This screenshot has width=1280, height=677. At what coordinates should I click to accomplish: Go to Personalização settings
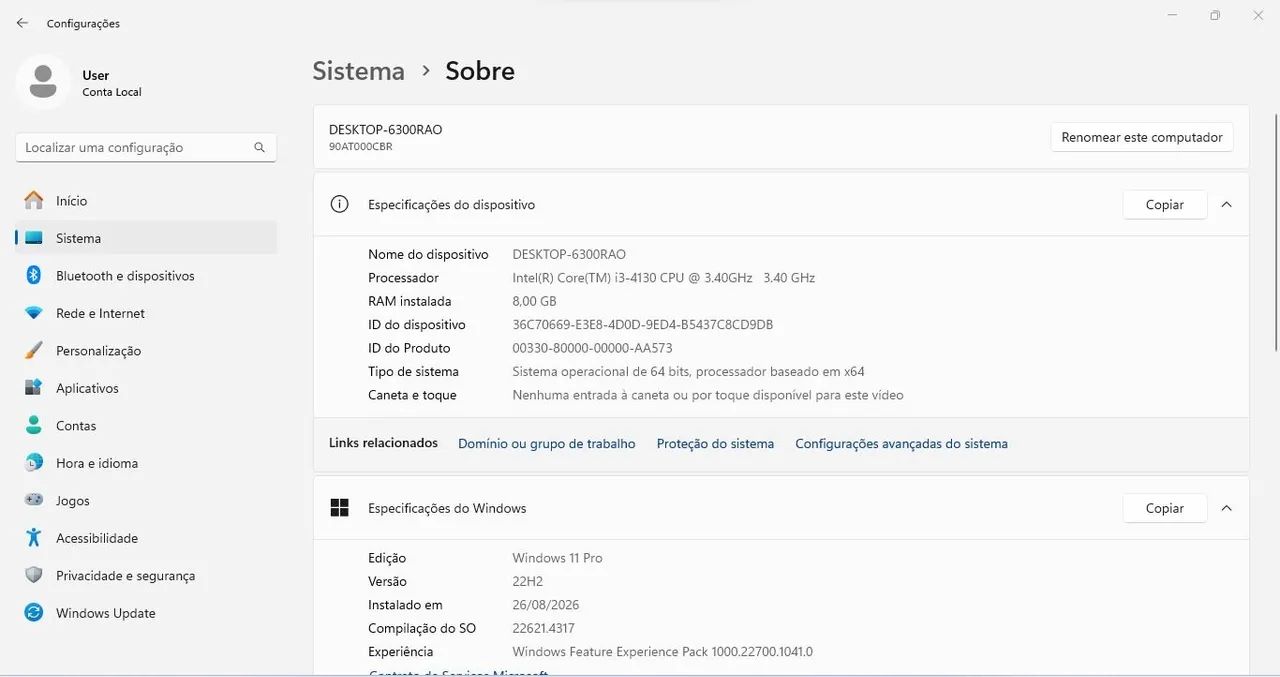(x=146, y=351)
